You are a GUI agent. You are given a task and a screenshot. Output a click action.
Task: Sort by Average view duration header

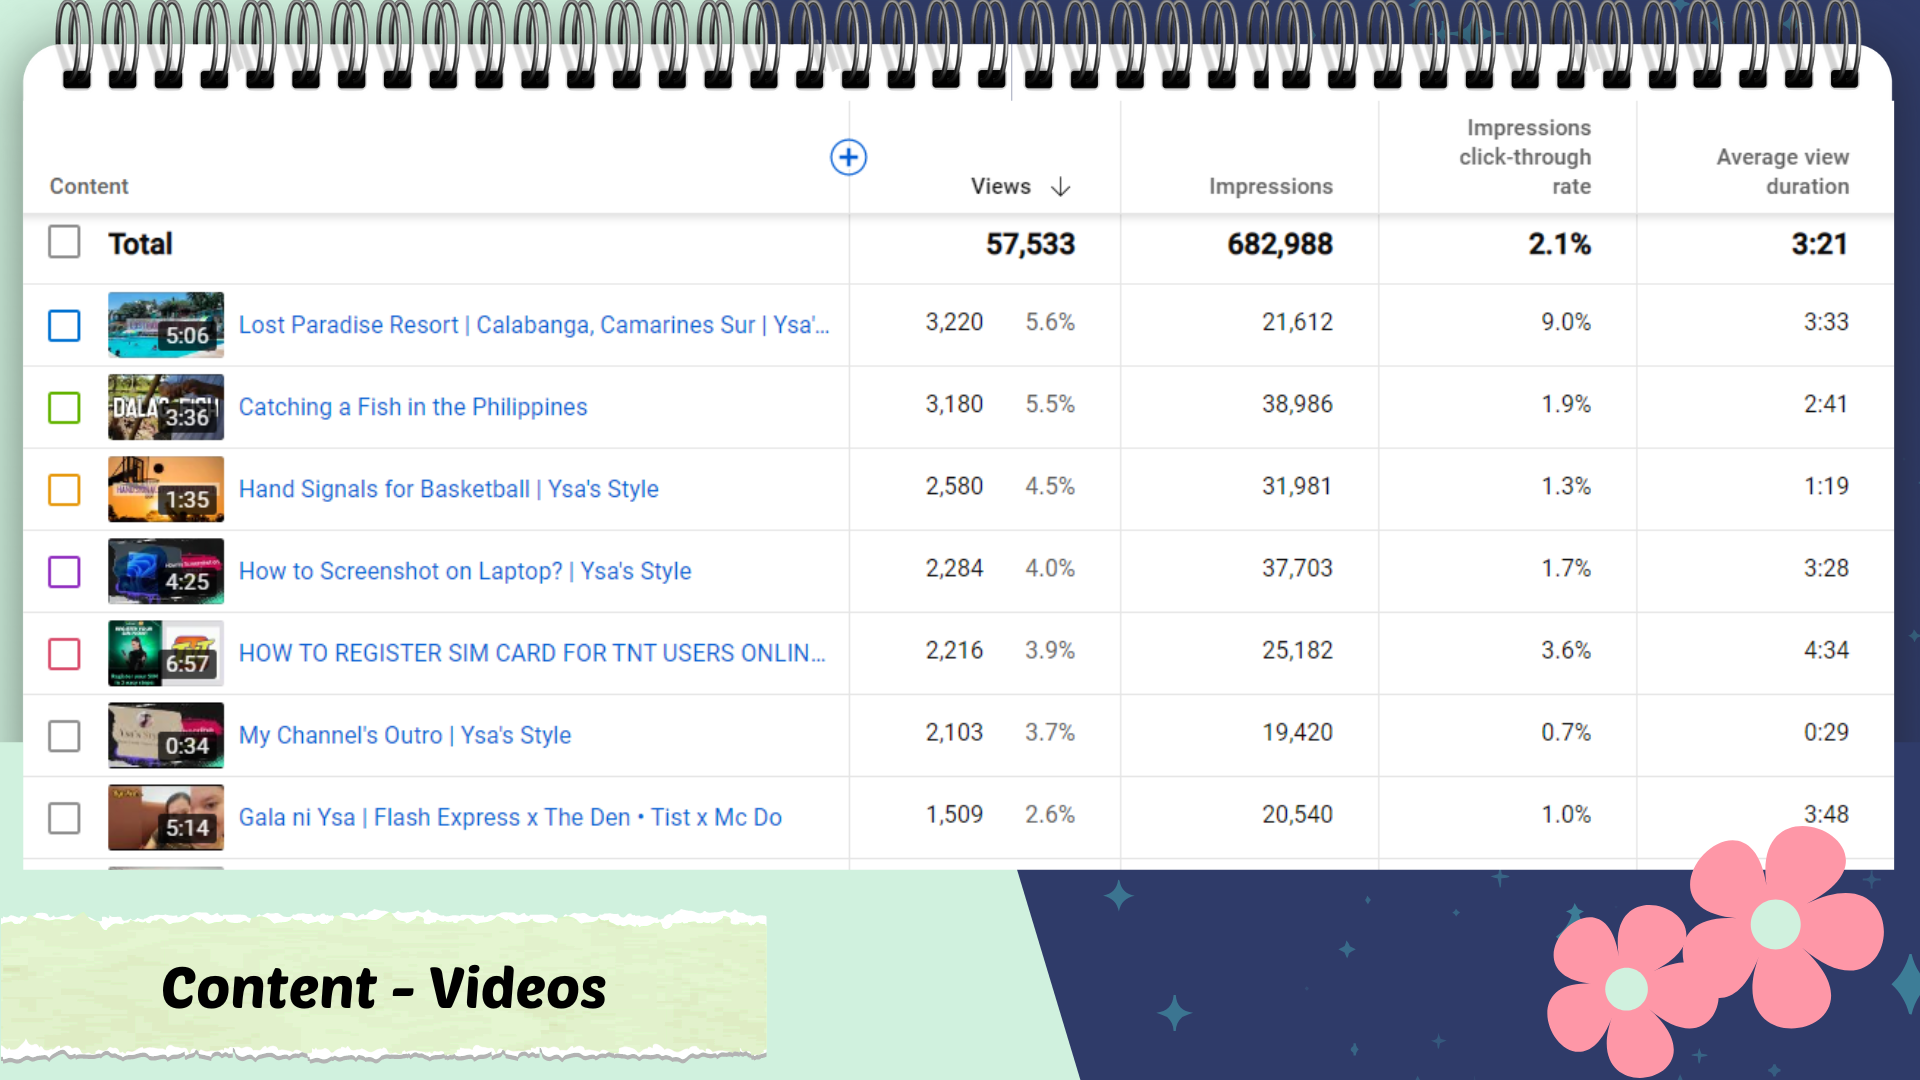click(x=1782, y=171)
